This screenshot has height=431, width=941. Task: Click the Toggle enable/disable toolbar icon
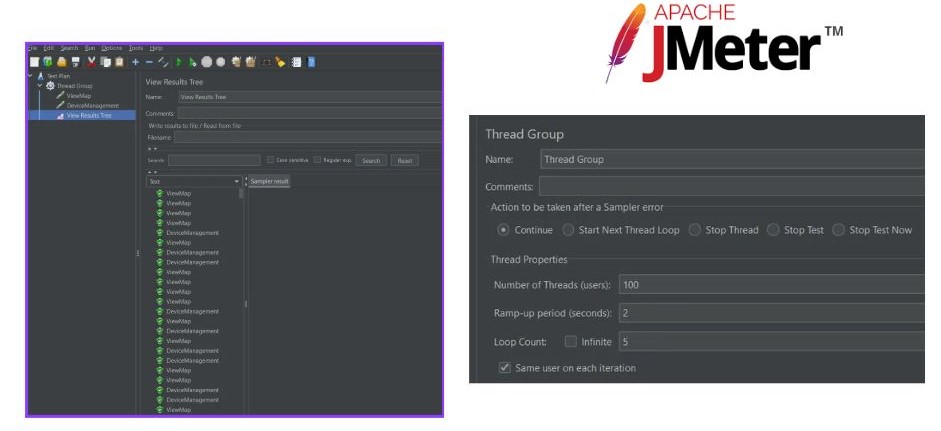pyautogui.click(x=163, y=62)
